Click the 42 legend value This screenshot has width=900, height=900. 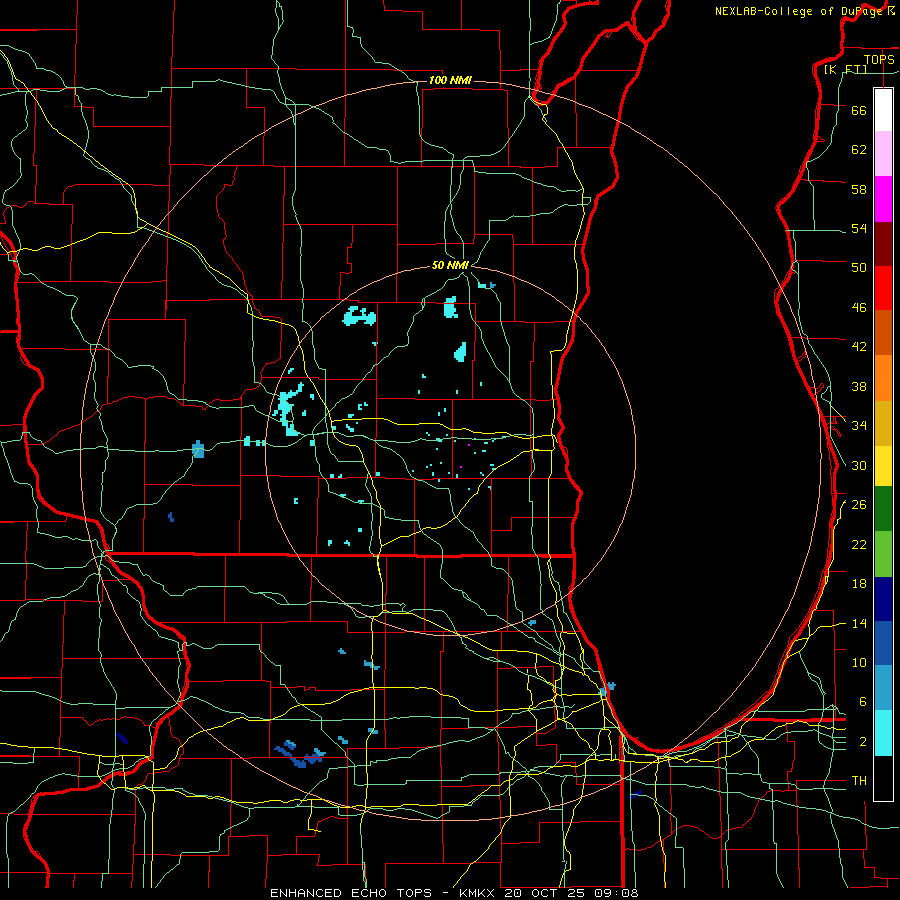(x=859, y=347)
